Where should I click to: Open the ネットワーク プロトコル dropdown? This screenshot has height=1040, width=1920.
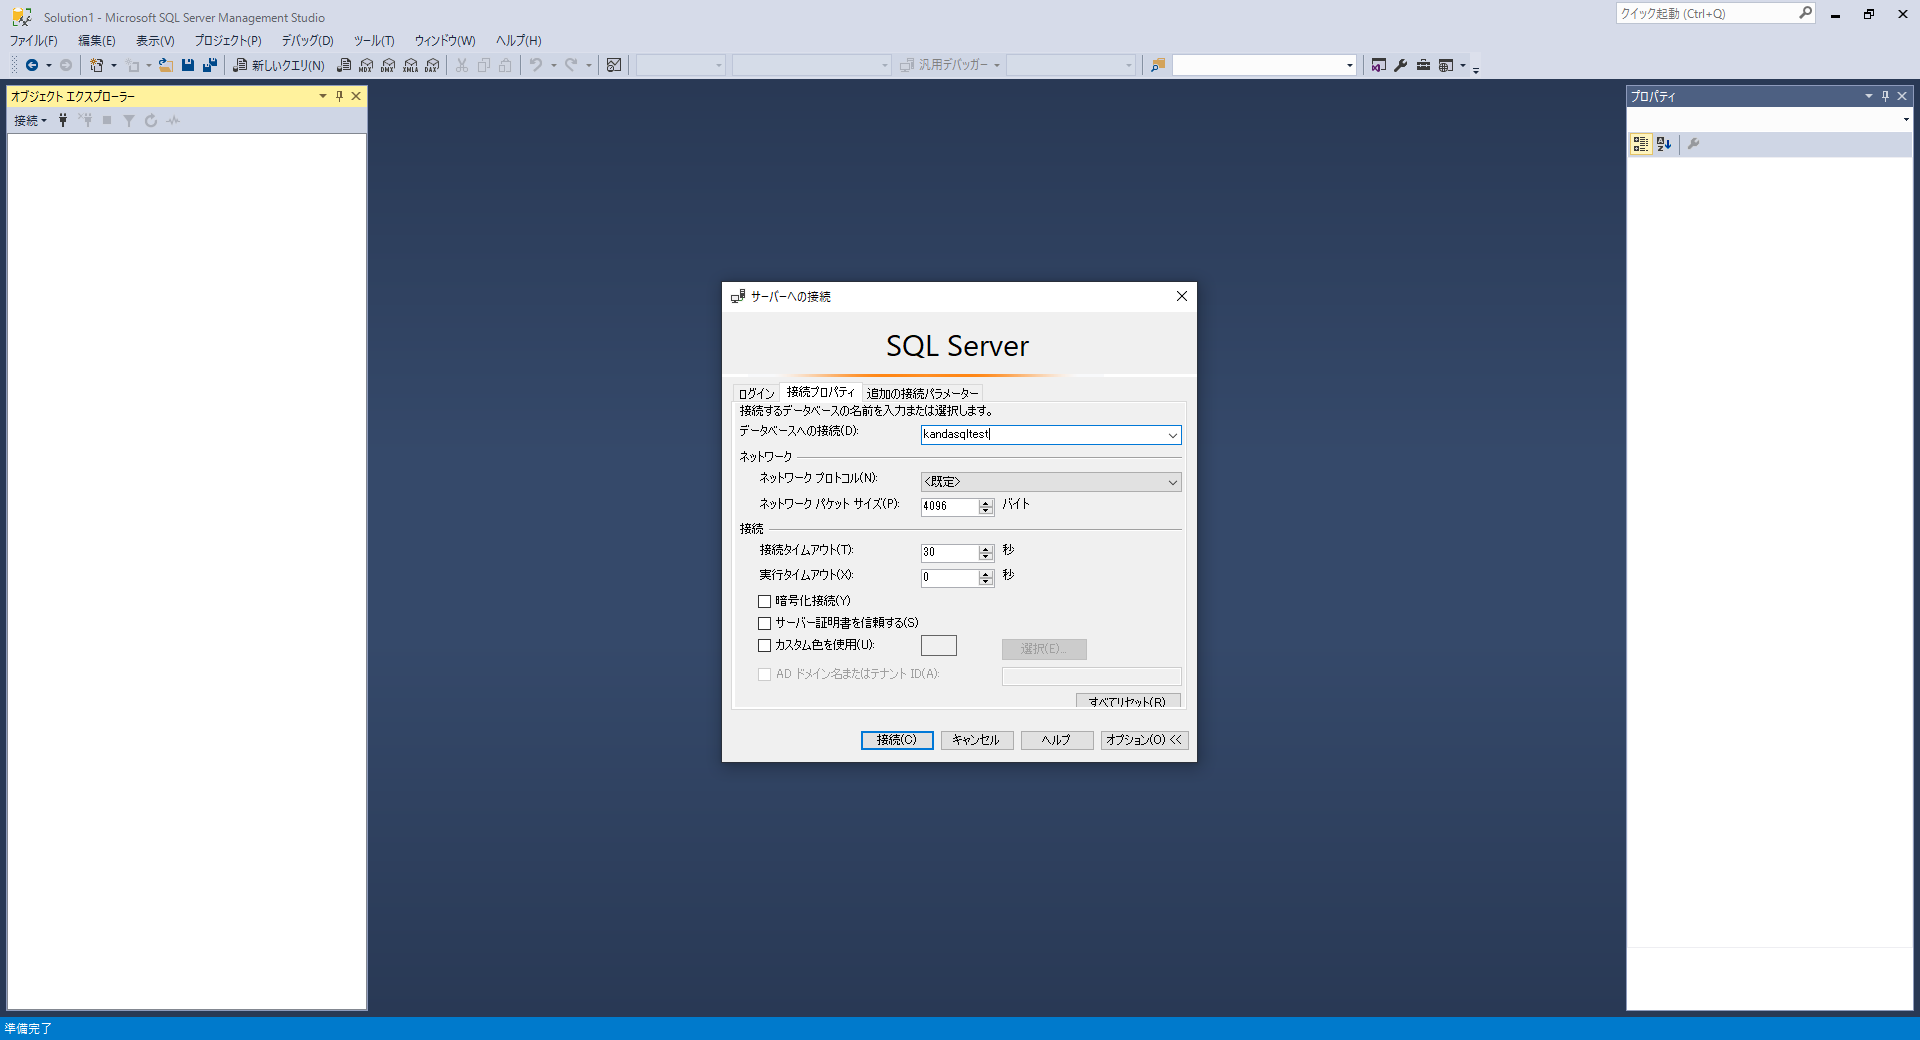pyautogui.click(x=1172, y=482)
